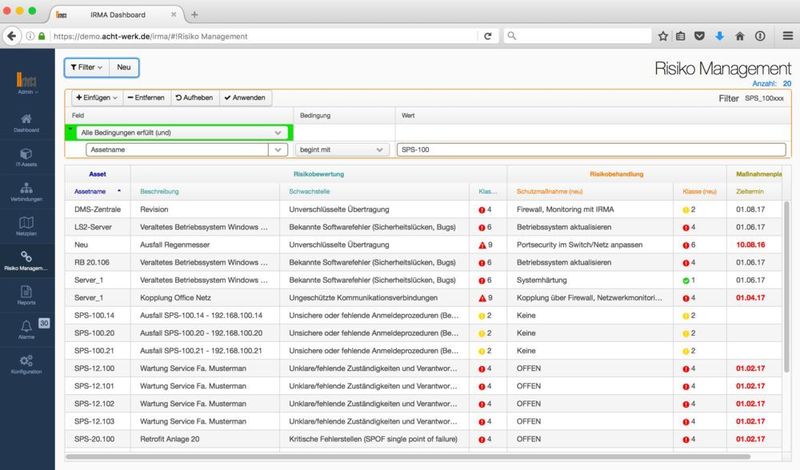
Task: Open Konfiguration gears in sidebar
Action: pyautogui.click(x=26, y=364)
